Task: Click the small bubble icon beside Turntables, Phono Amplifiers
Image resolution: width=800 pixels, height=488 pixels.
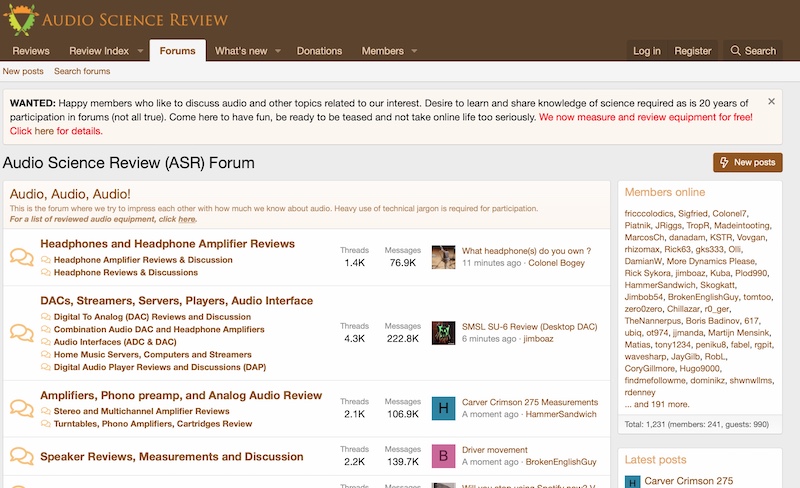Action: pyautogui.click(x=45, y=424)
